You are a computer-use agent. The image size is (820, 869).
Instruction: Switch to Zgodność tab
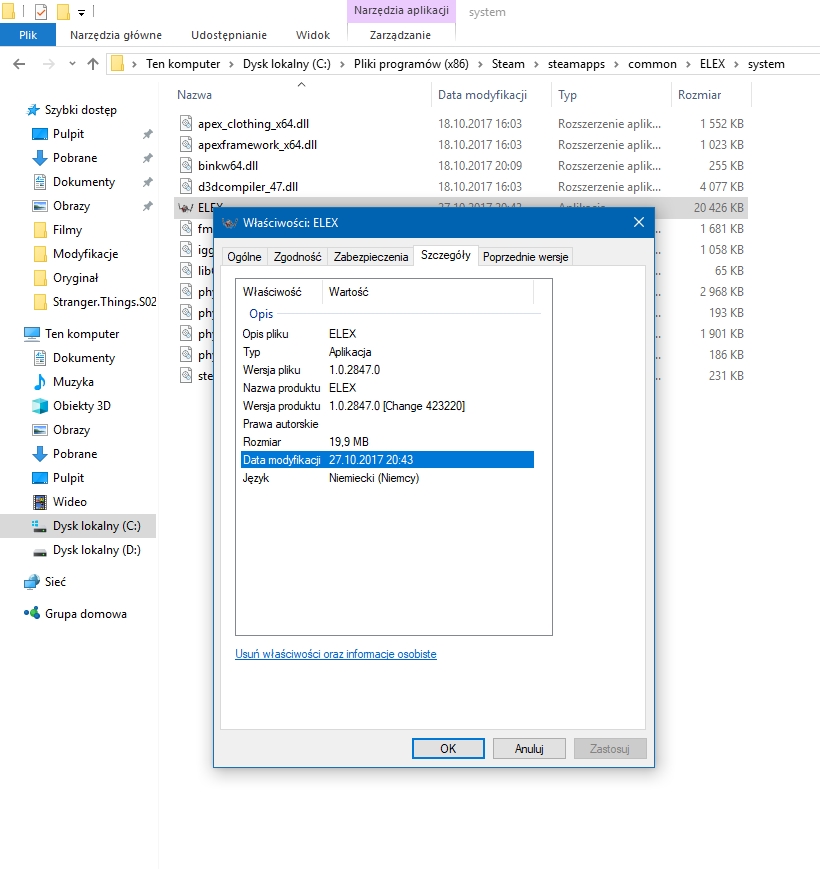(x=298, y=257)
